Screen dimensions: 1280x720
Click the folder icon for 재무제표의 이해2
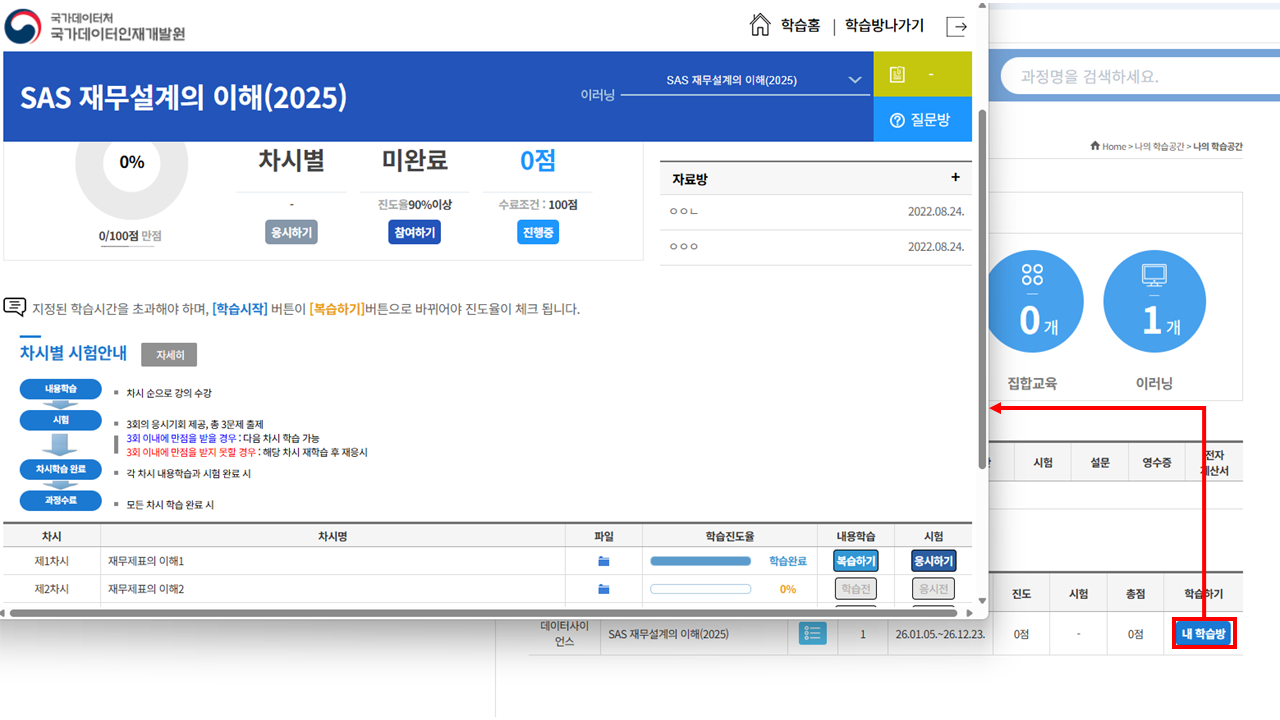click(603, 589)
